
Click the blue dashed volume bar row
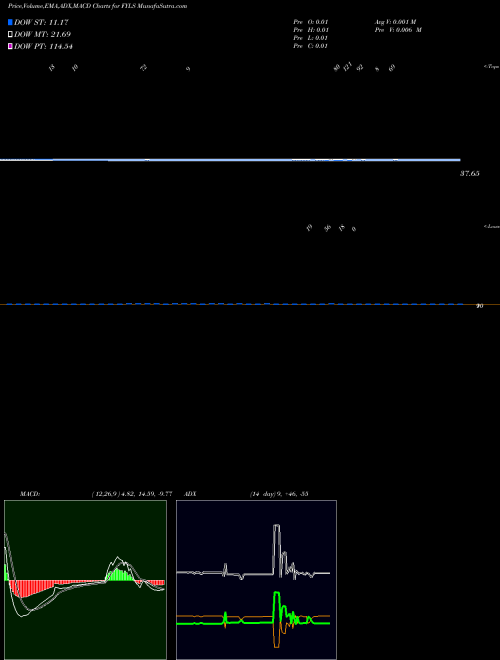coord(235,304)
